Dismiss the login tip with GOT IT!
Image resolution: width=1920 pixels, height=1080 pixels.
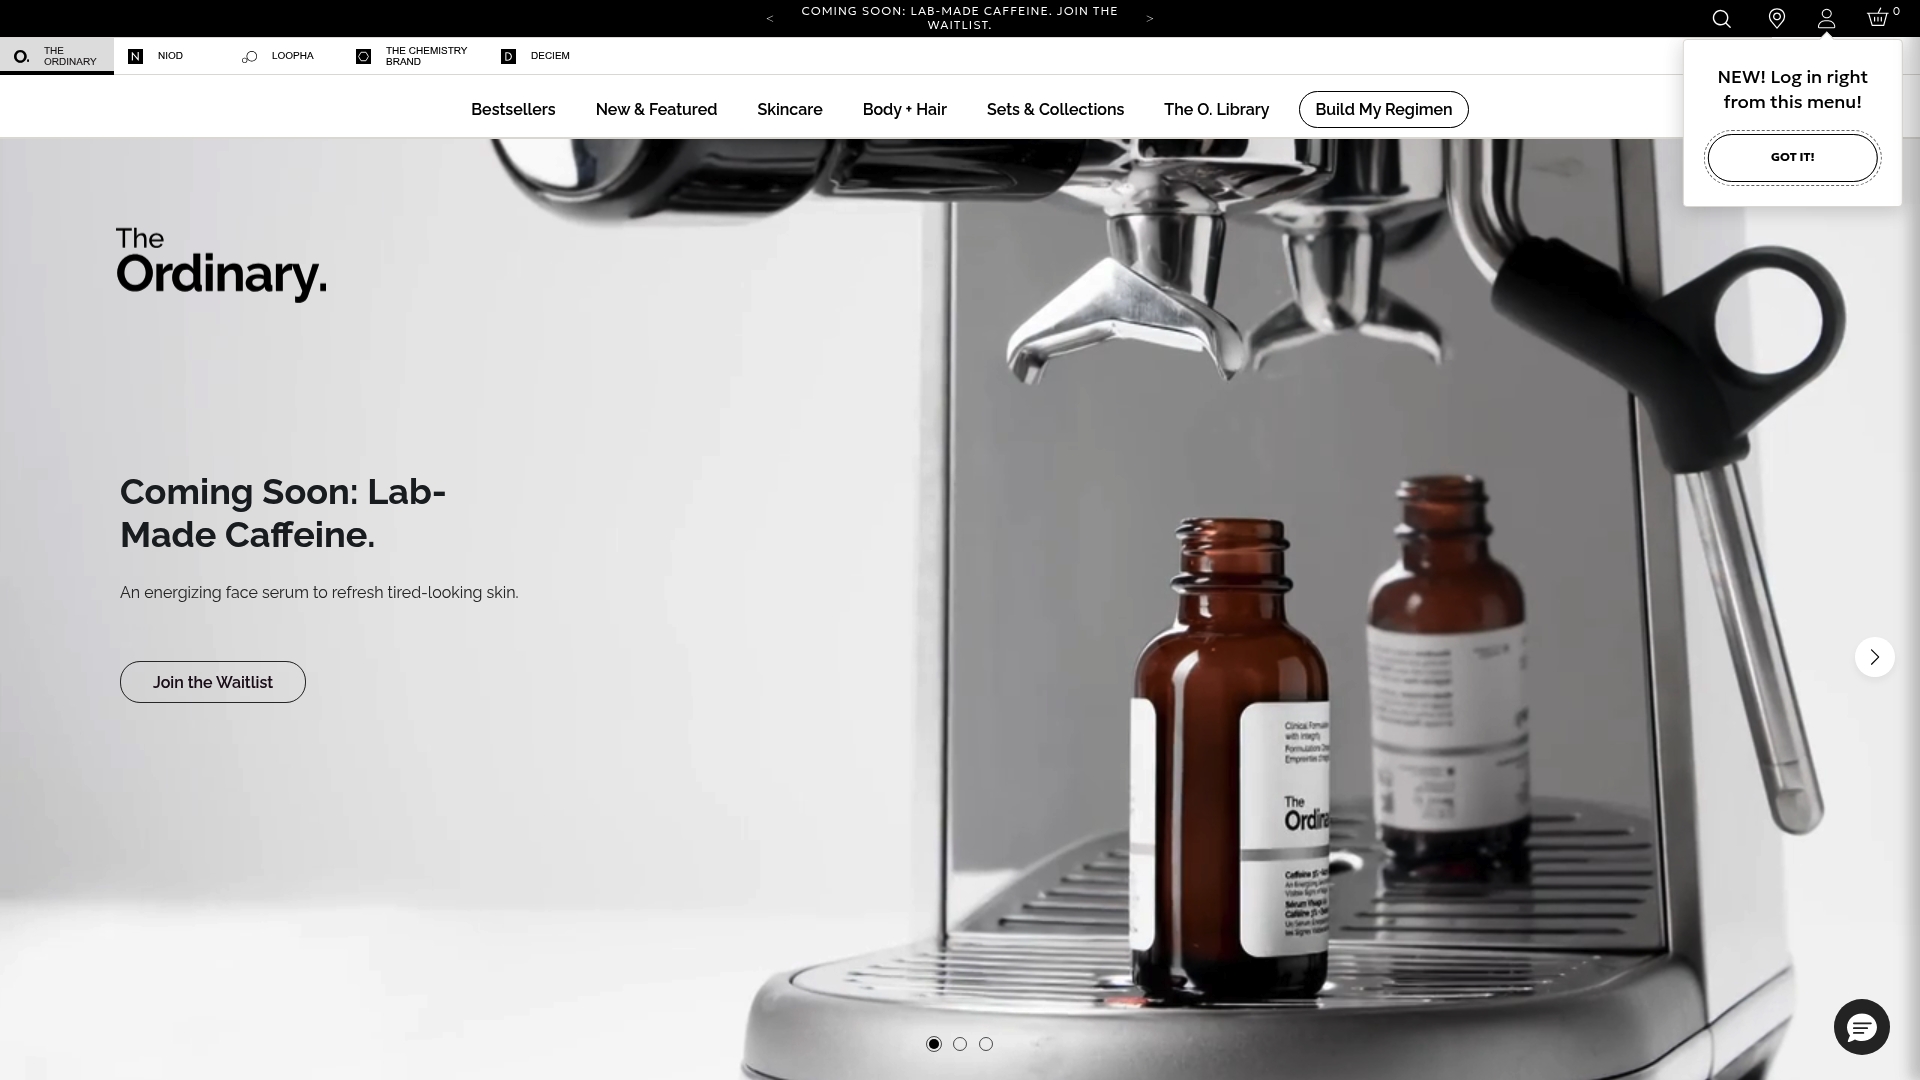1792,158
